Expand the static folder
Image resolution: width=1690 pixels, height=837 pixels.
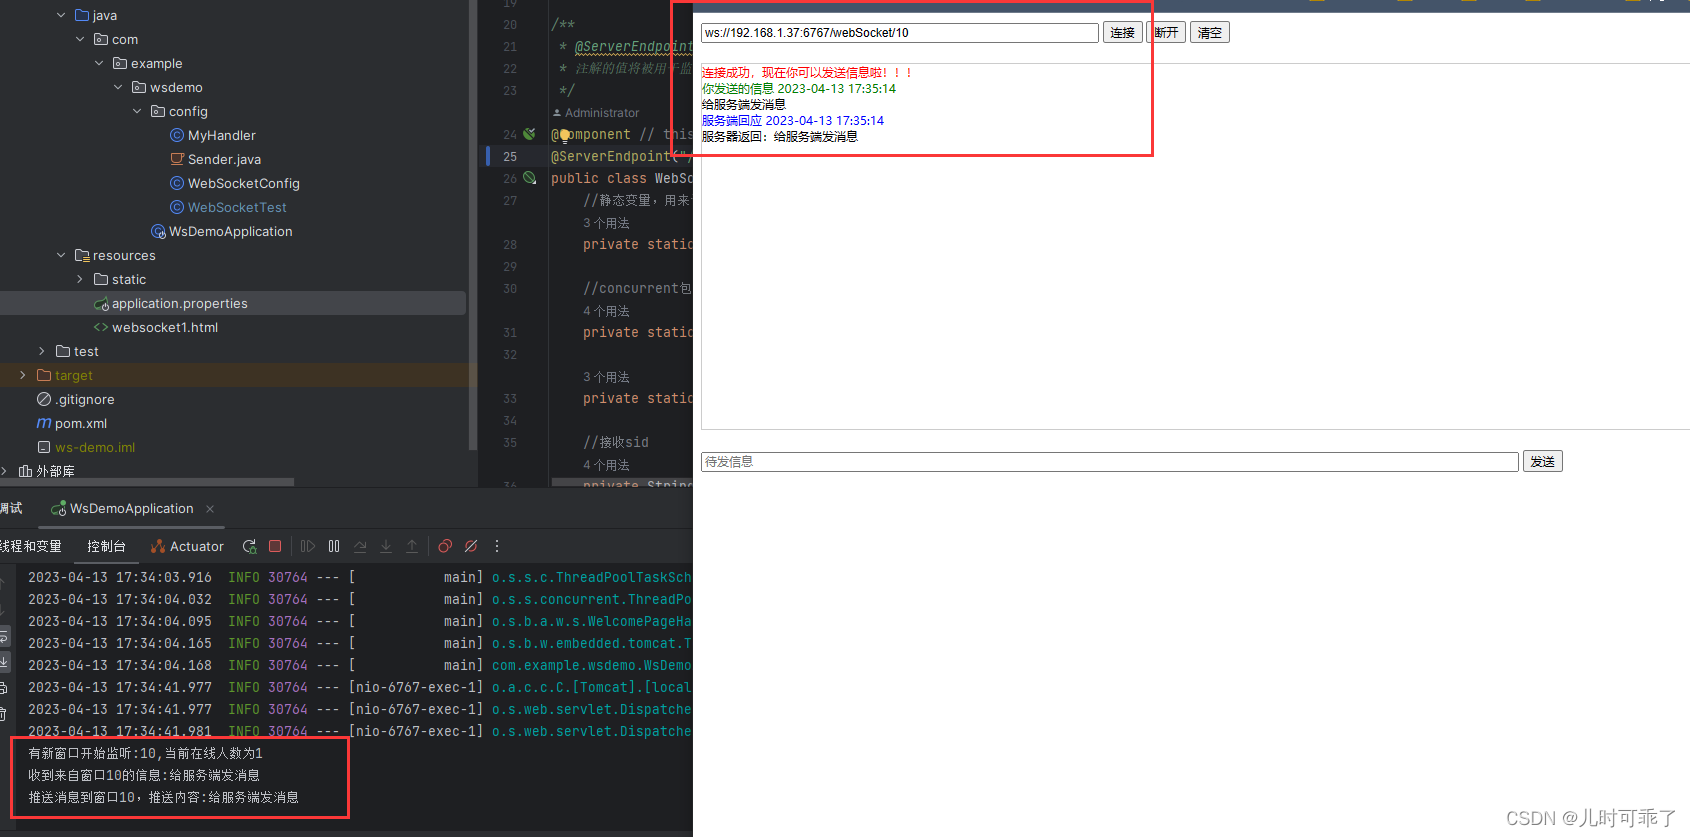[x=80, y=279]
